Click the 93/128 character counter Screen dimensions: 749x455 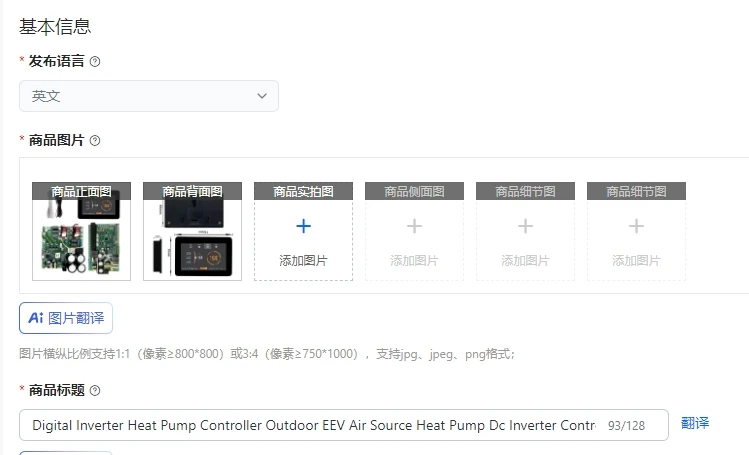coord(626,425)
